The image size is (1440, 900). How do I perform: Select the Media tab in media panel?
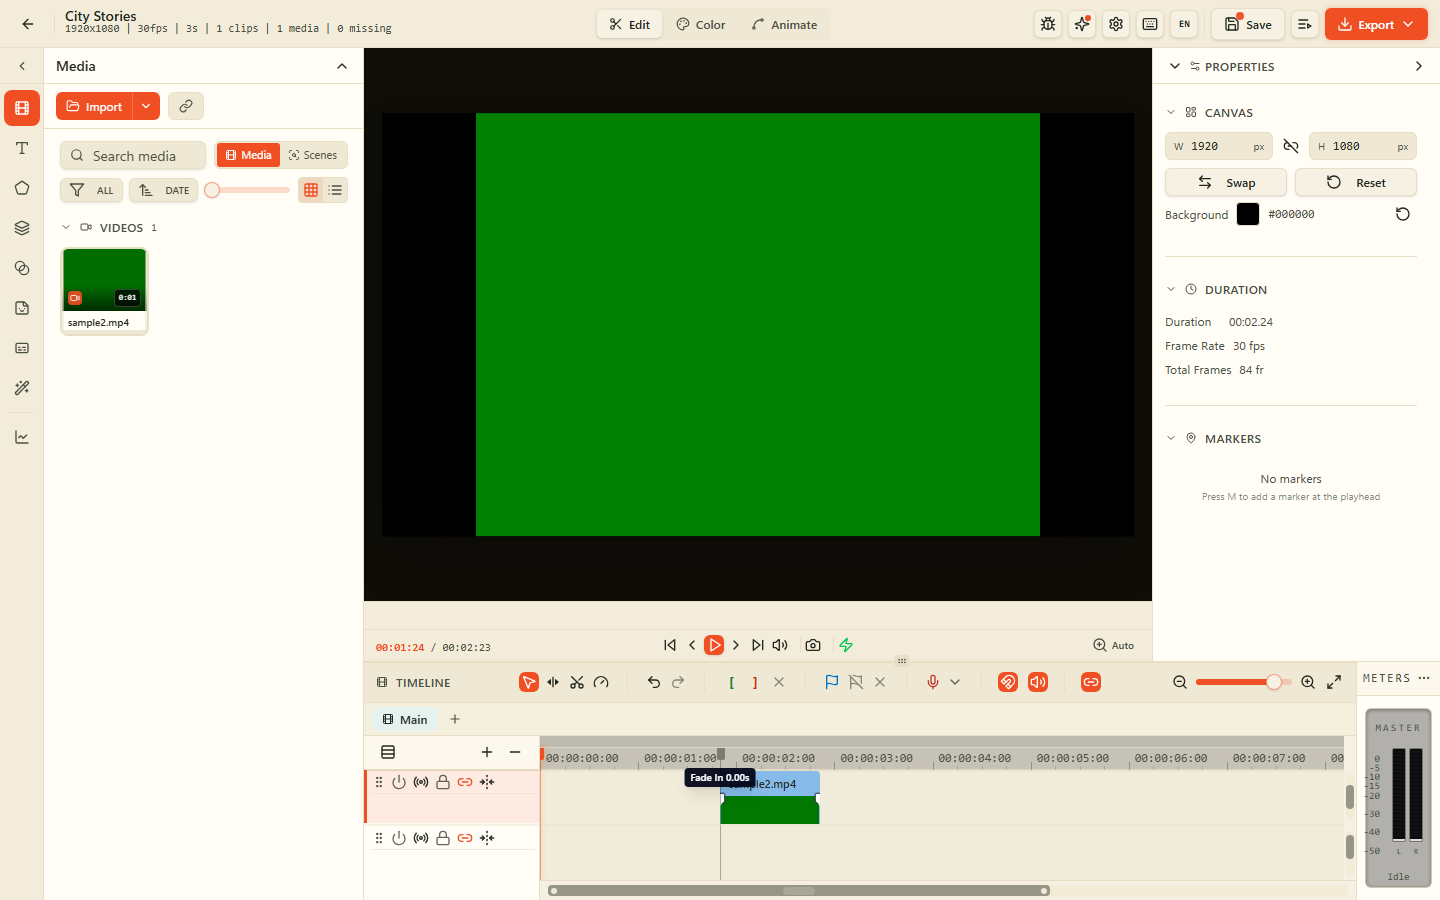click(x=248, y=155)
